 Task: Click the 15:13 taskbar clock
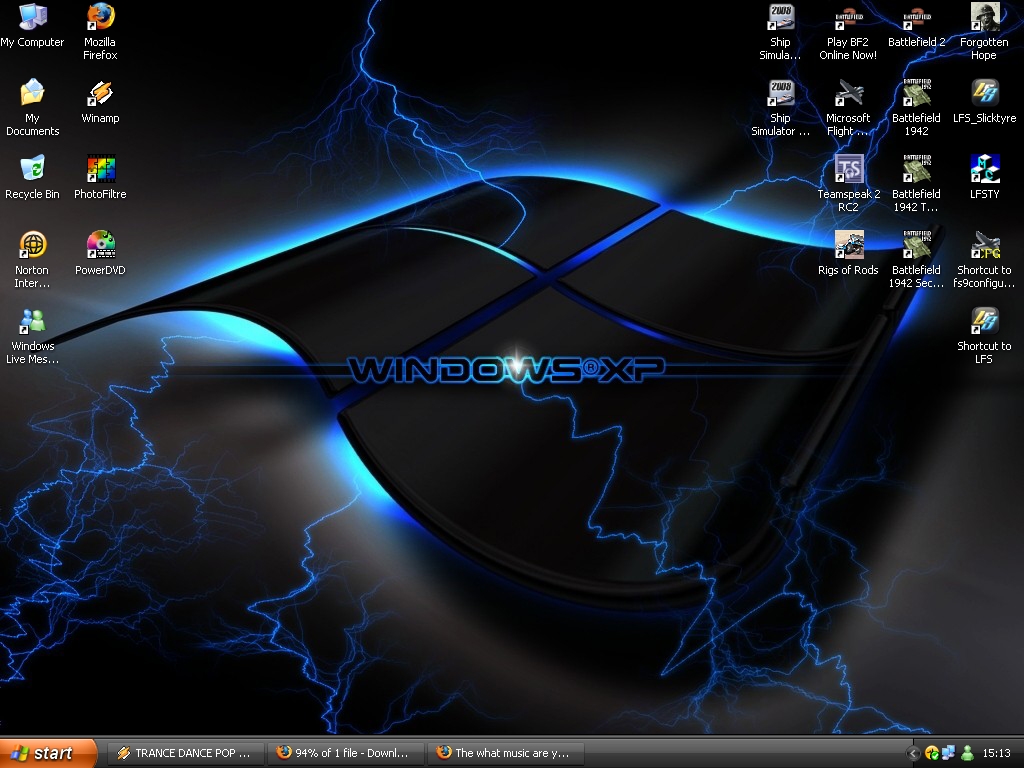coord(997,754)
